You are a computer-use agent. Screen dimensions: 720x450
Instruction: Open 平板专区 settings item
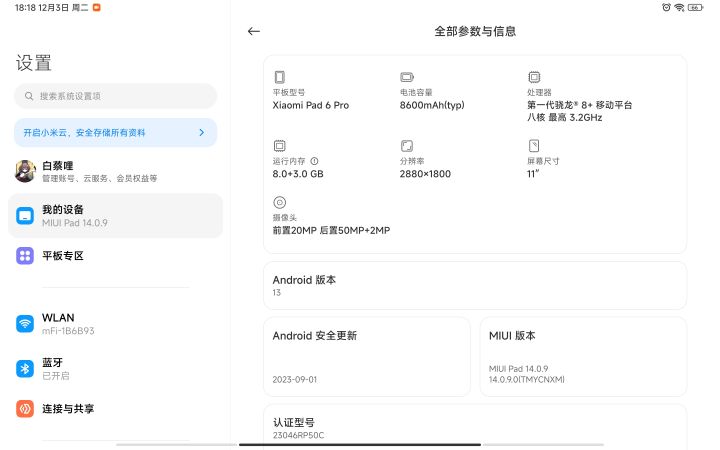point(115,255)
